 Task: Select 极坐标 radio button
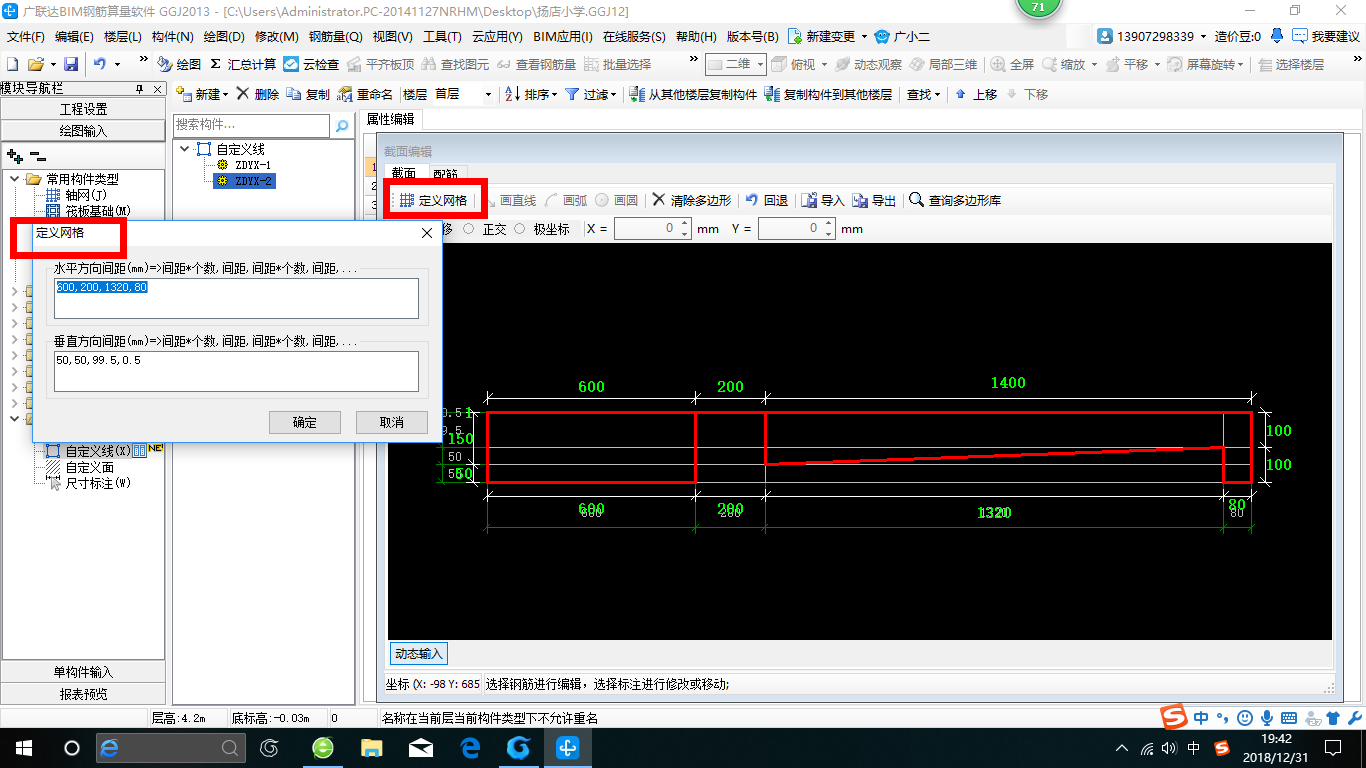point(520,229)
